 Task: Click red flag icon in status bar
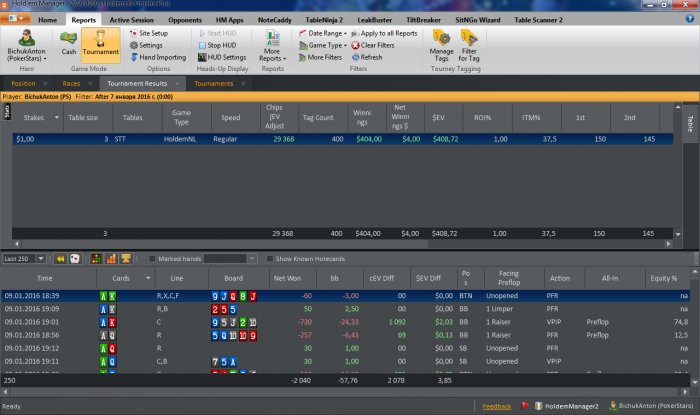point(525,406)
